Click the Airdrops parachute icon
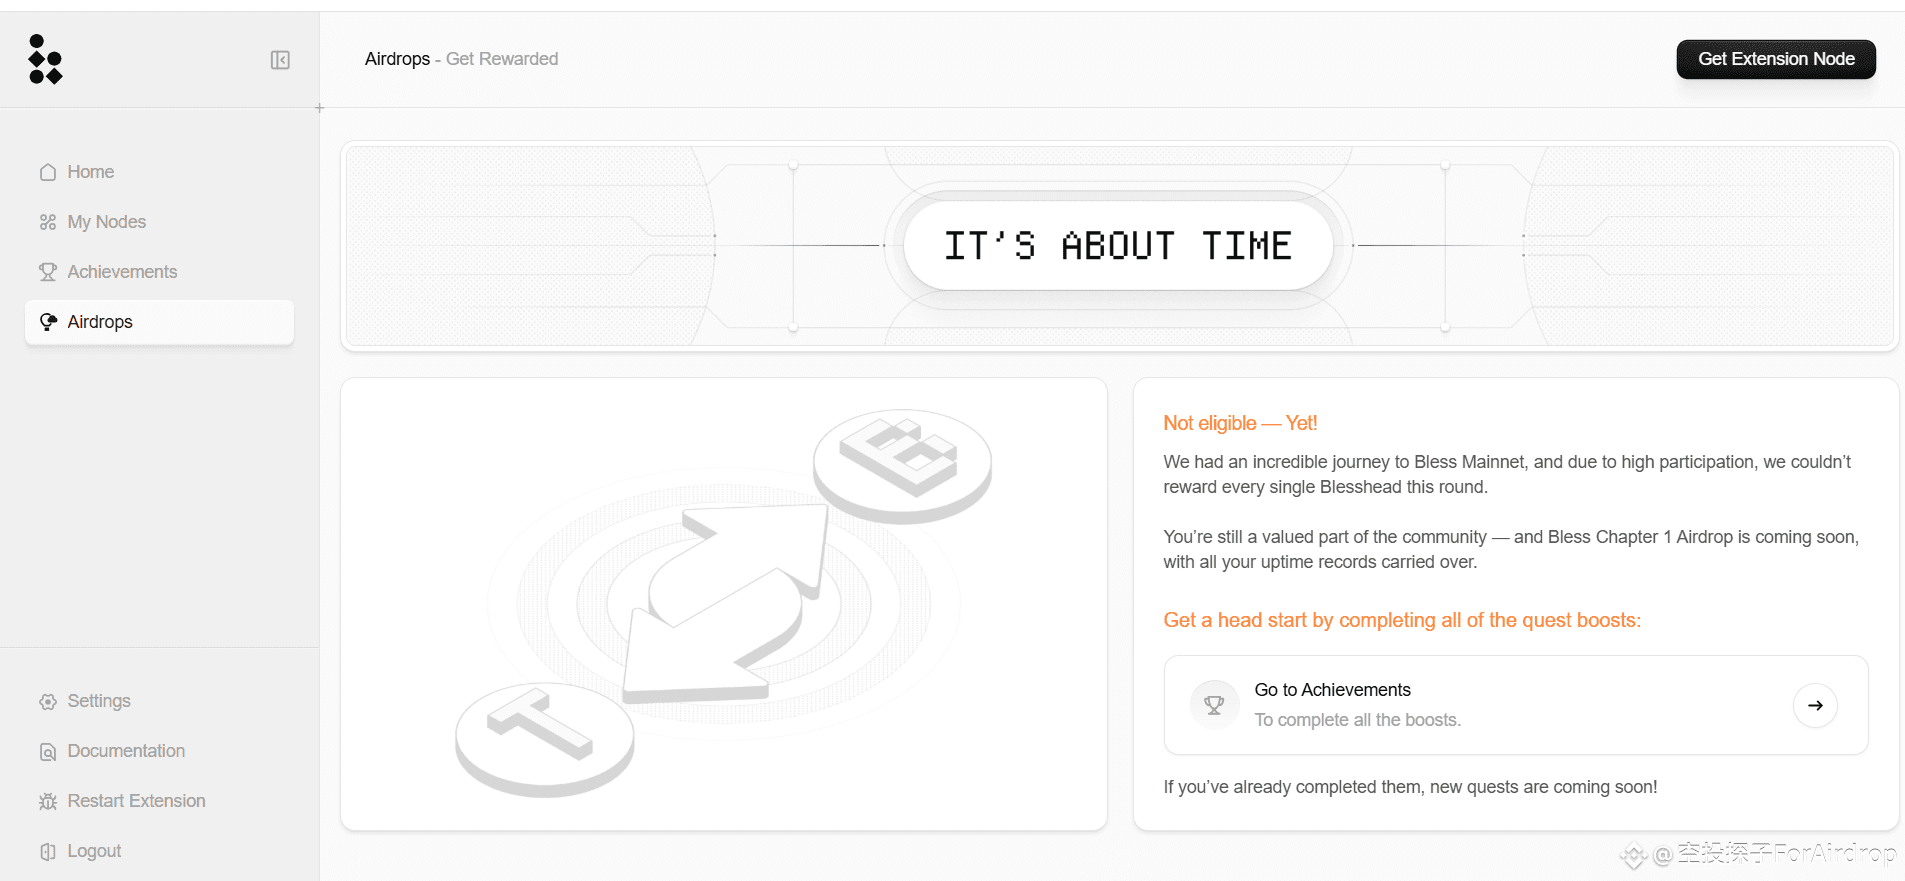 tap(47, 322)
